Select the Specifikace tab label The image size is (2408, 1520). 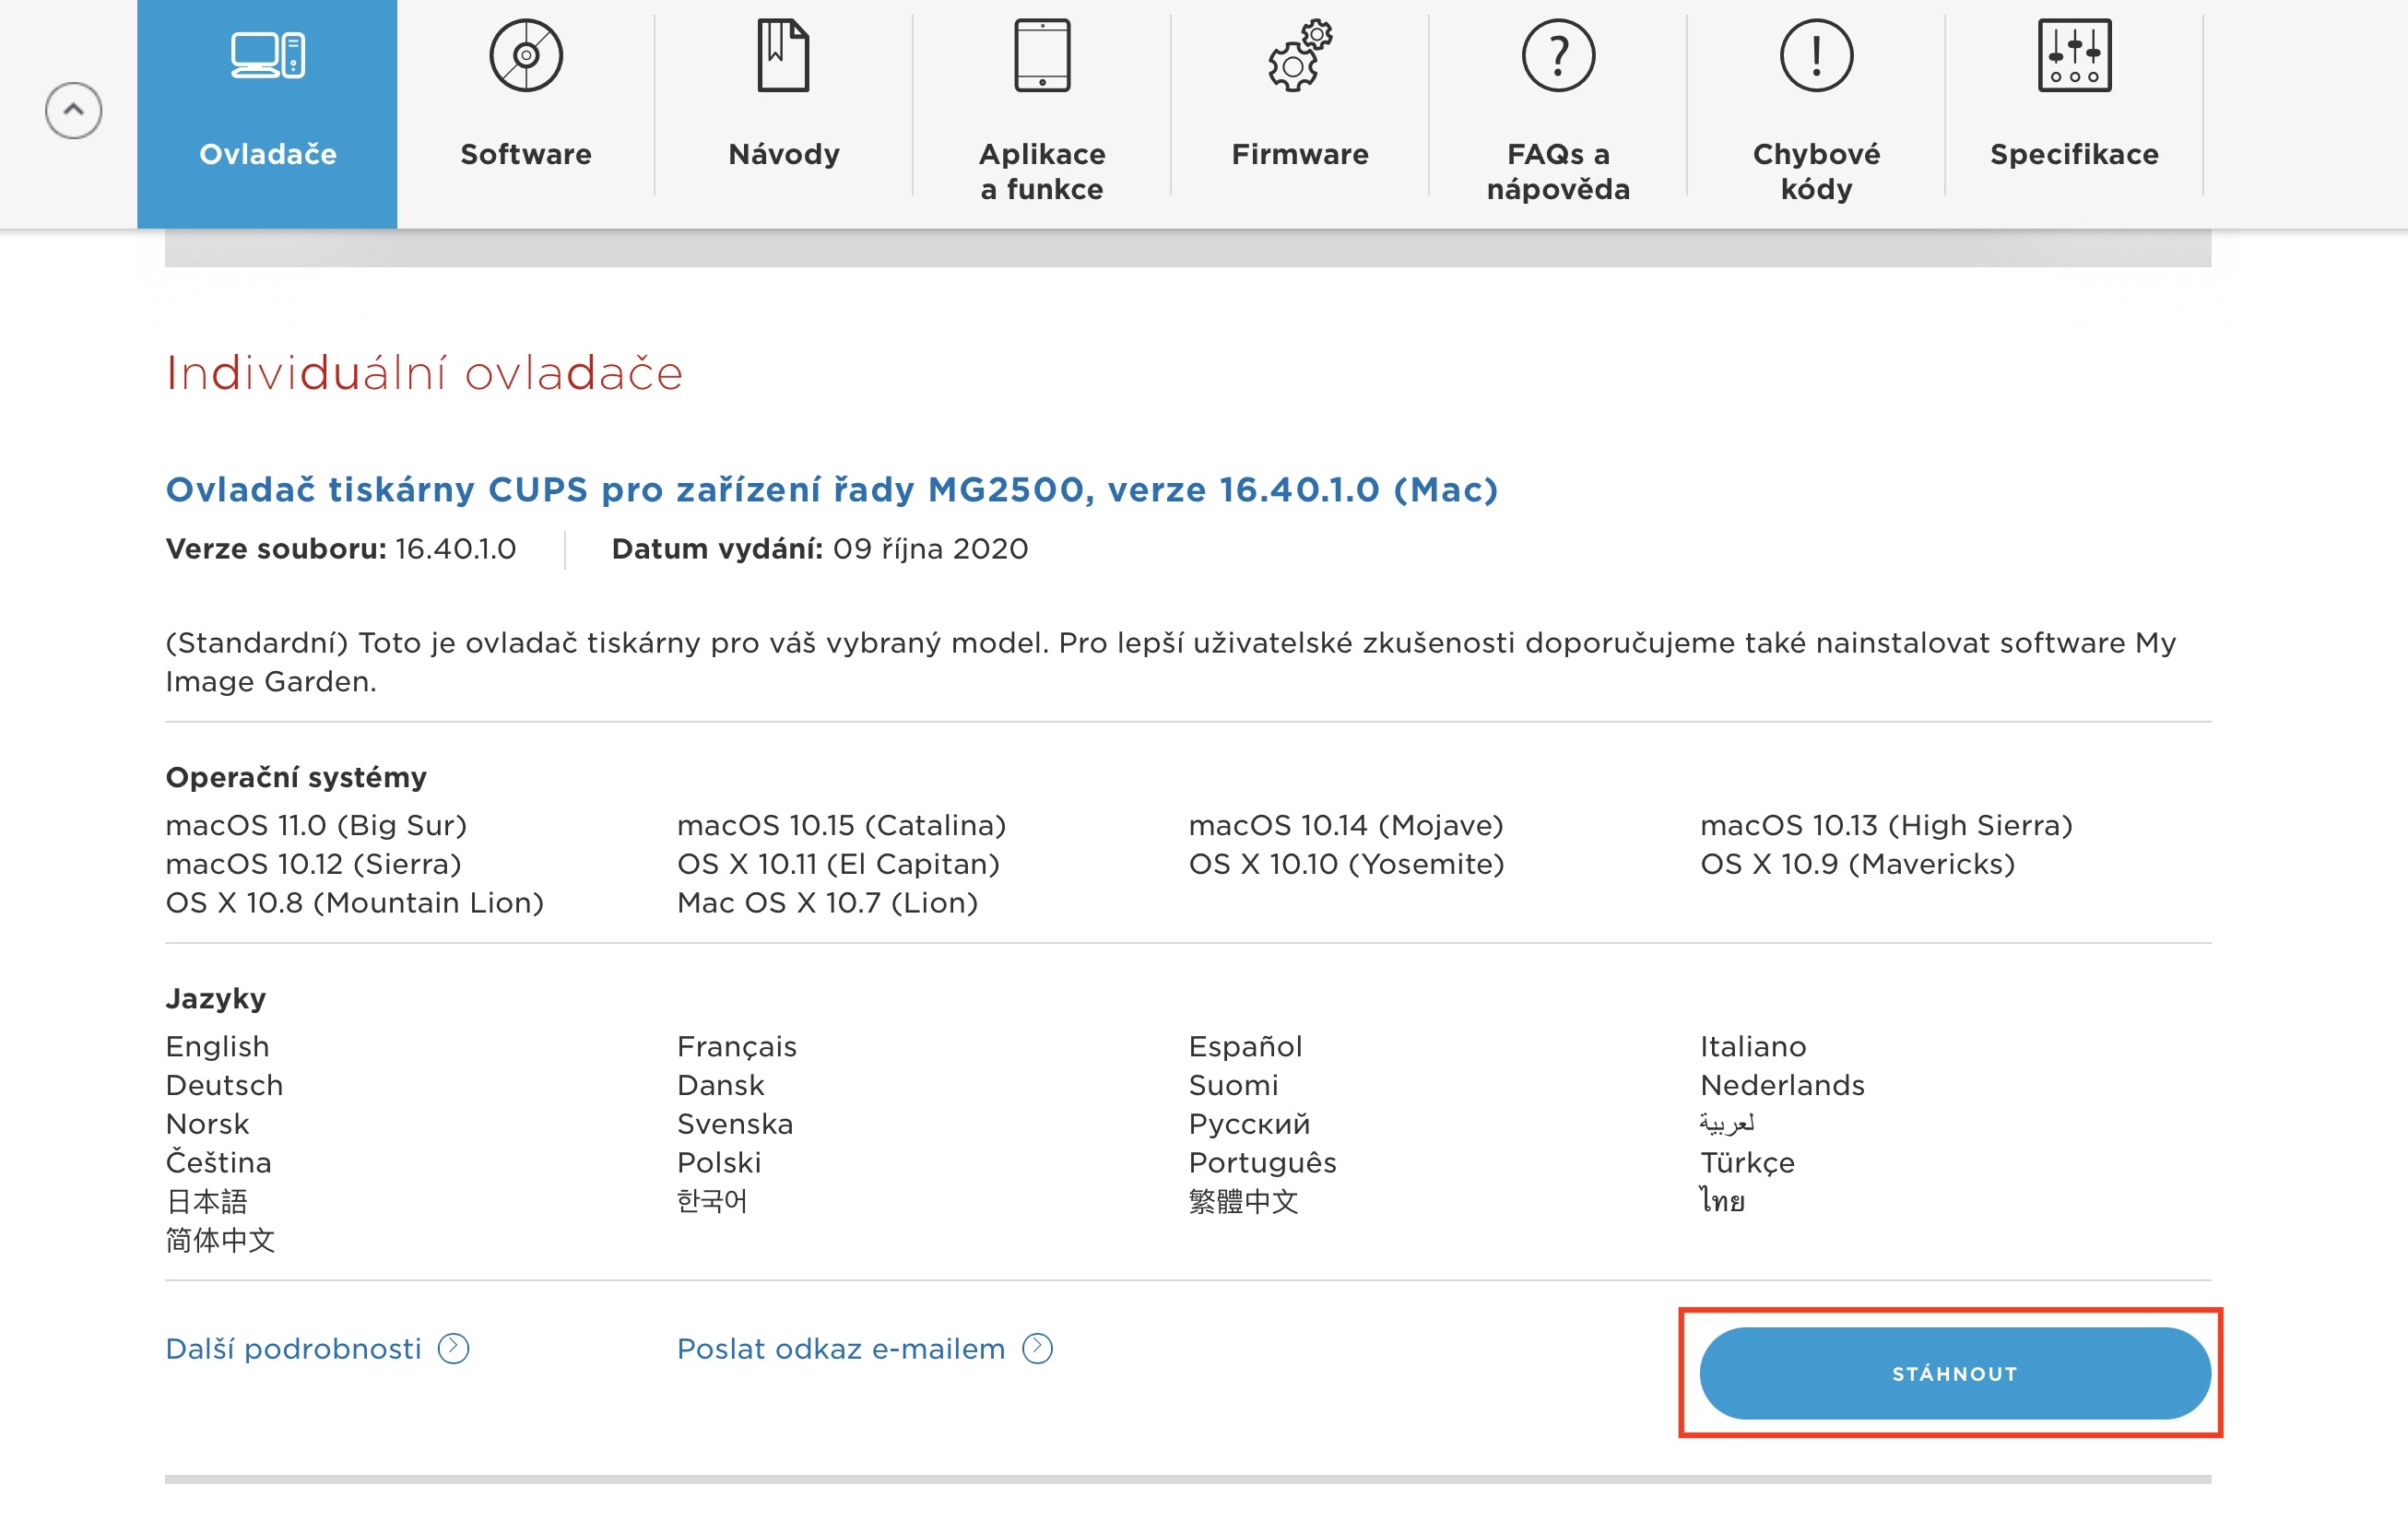[2073, 154]
